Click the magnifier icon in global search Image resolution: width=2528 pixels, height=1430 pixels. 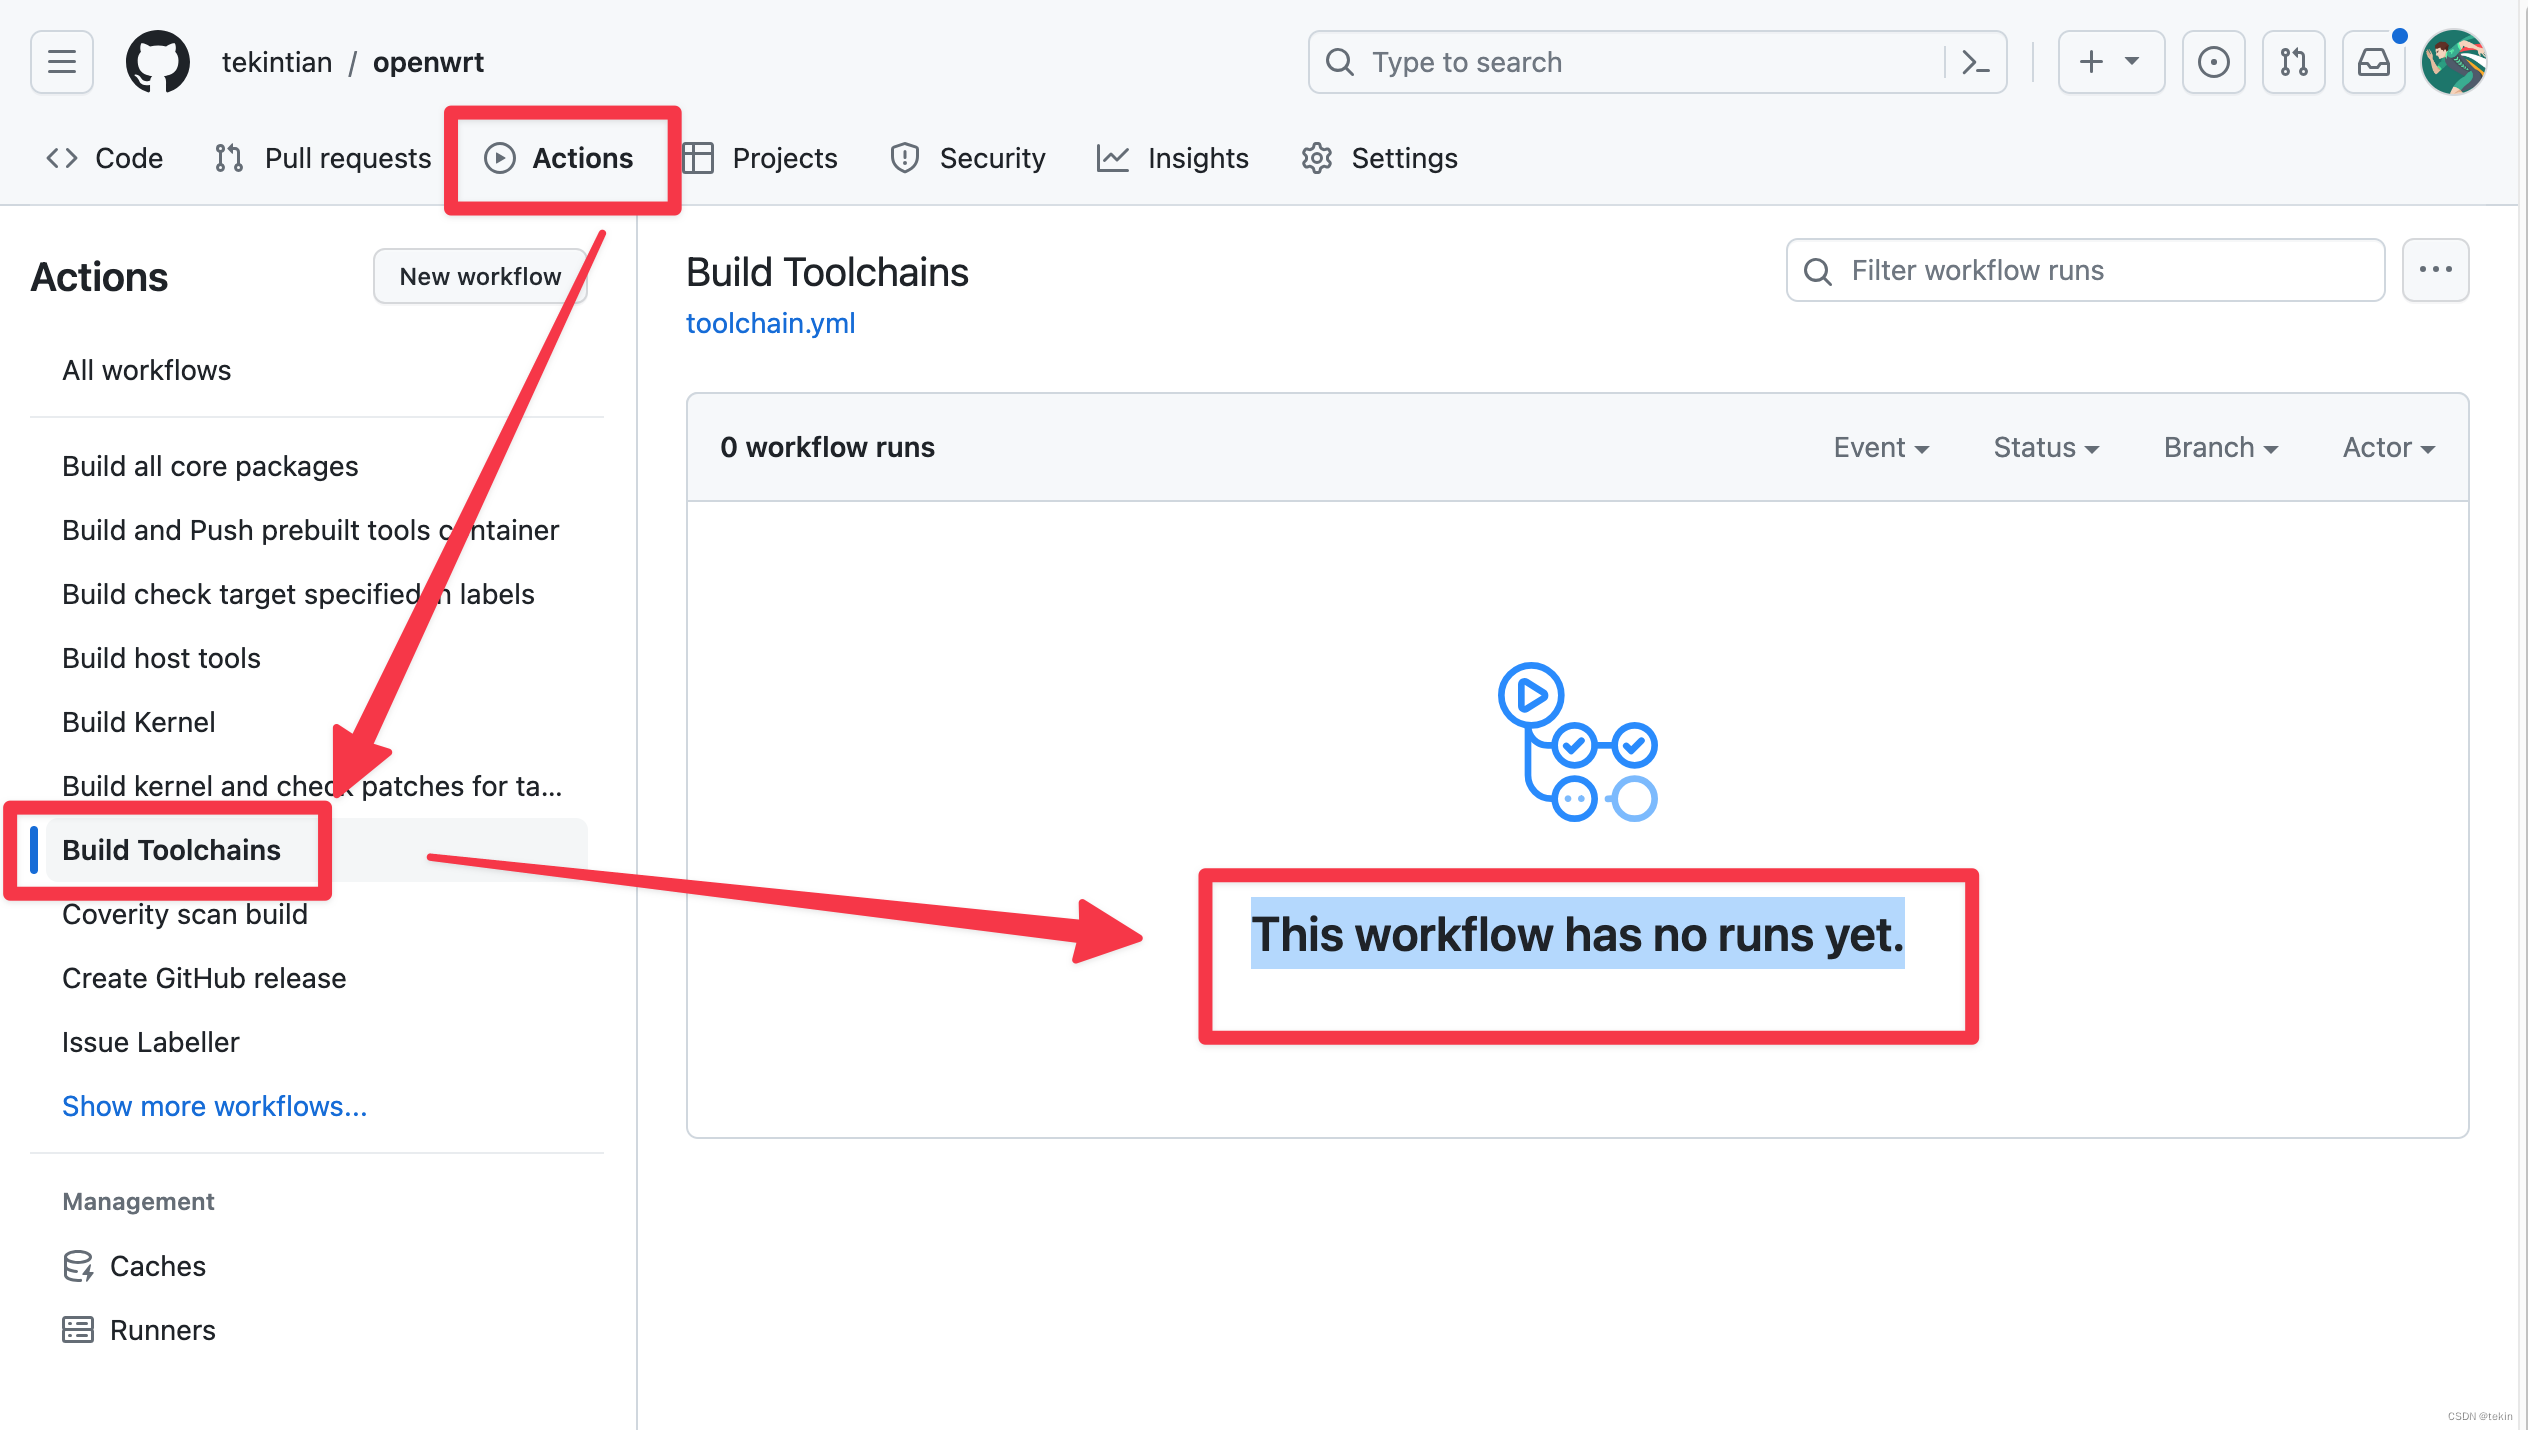[x=1340, y=62]
